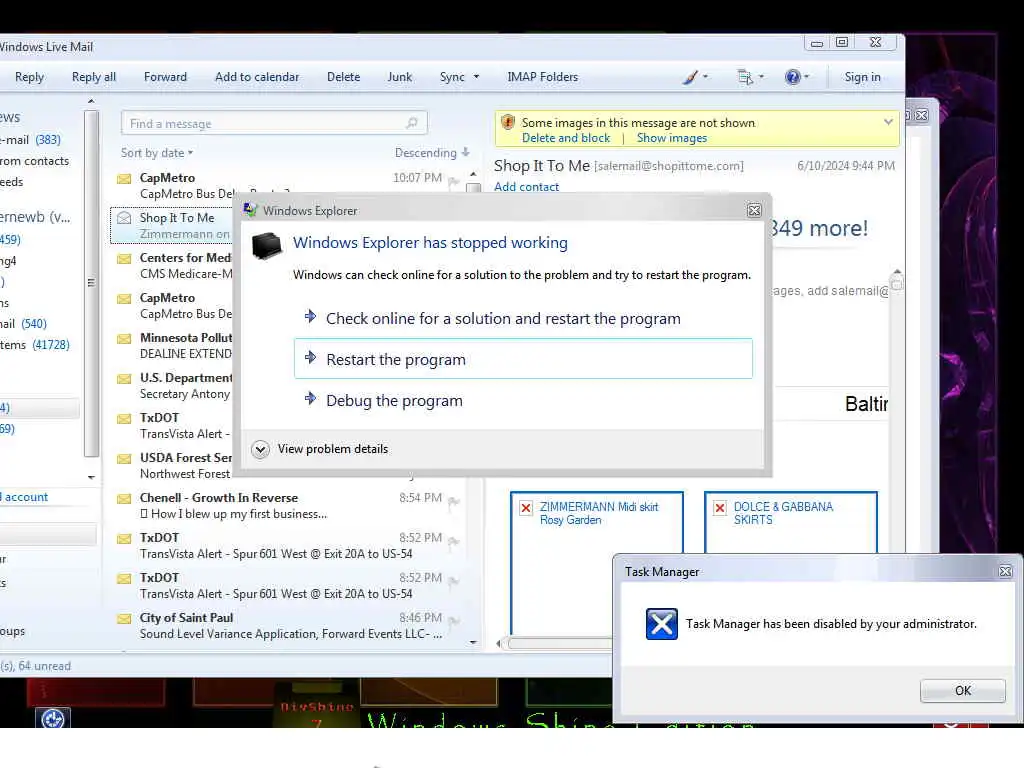Click the Delete and block link

pyautogui.click(x=566, y=138)
